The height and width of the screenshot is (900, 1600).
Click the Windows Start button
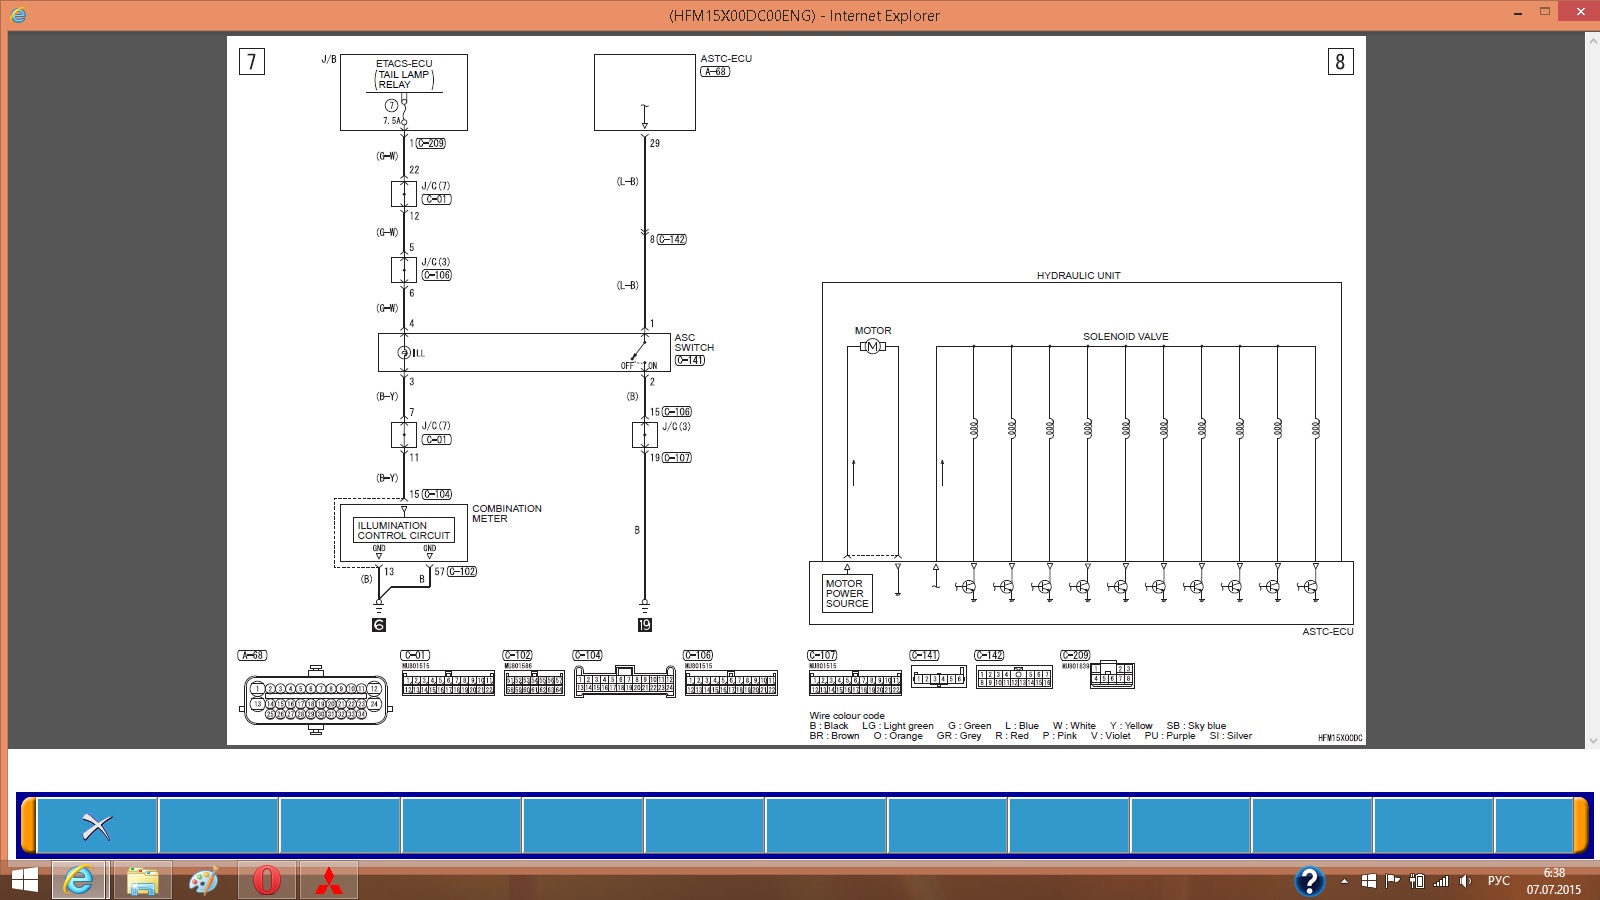click(24, 880)
